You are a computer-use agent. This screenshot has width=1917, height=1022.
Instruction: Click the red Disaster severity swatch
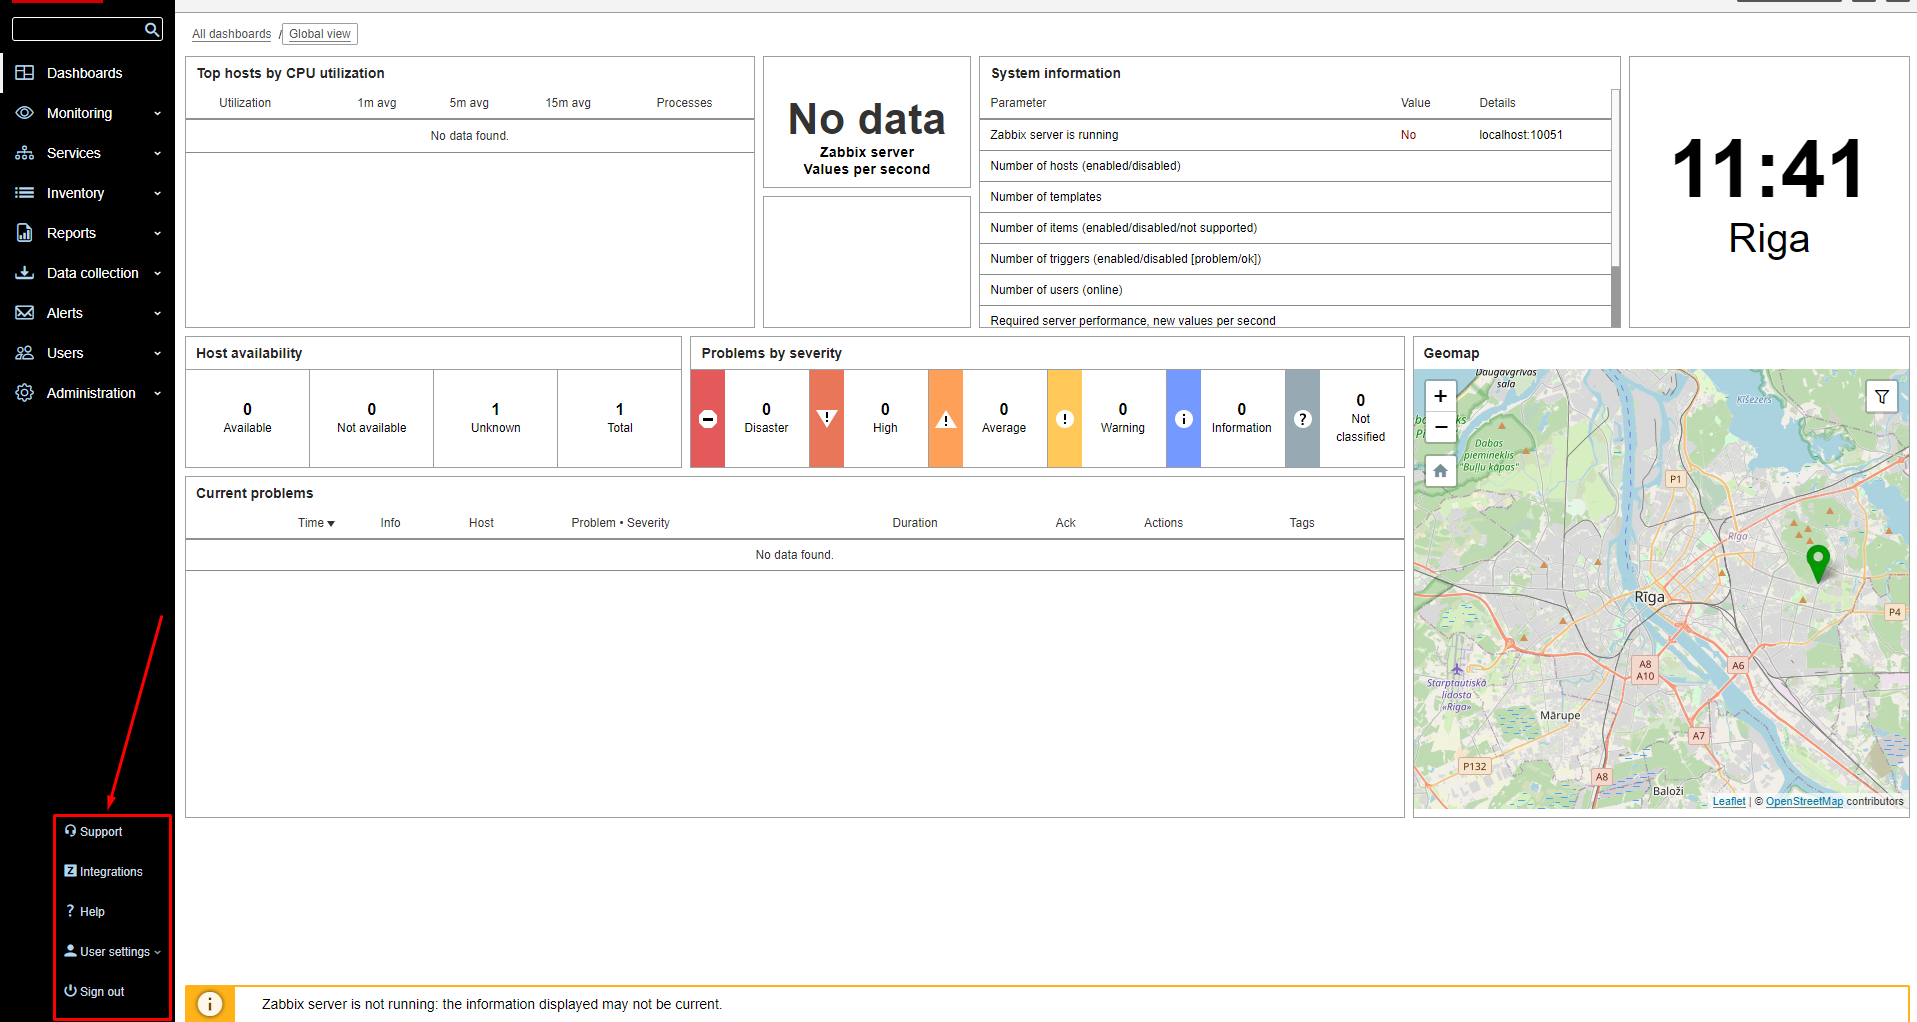click(708, 419)
